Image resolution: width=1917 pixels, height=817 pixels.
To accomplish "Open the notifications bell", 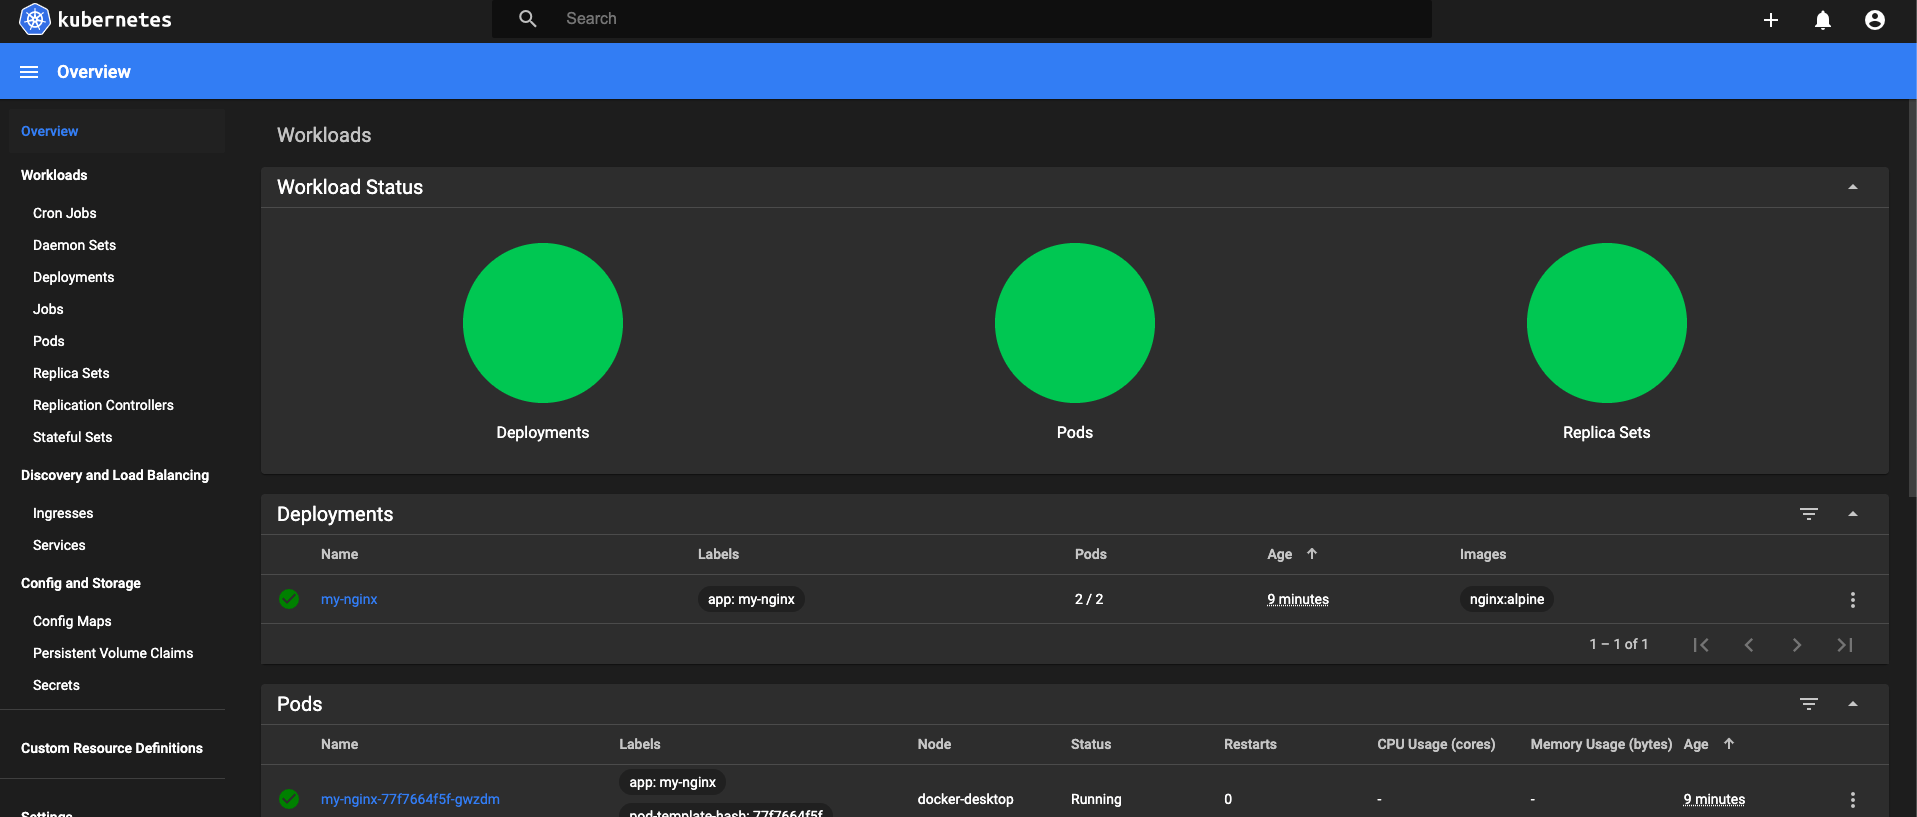I will tap(1823, 20).
